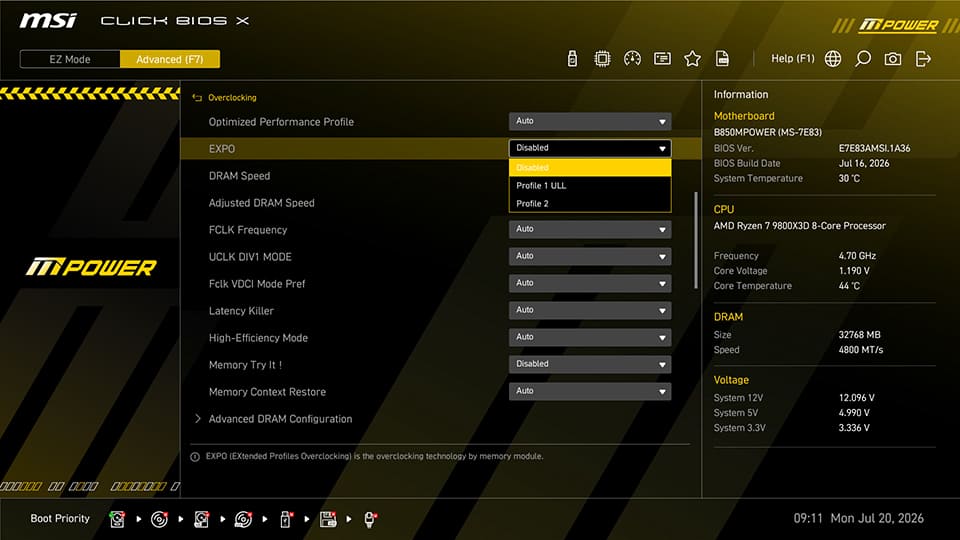Click the document file icon in toolbar

point(722,59)
